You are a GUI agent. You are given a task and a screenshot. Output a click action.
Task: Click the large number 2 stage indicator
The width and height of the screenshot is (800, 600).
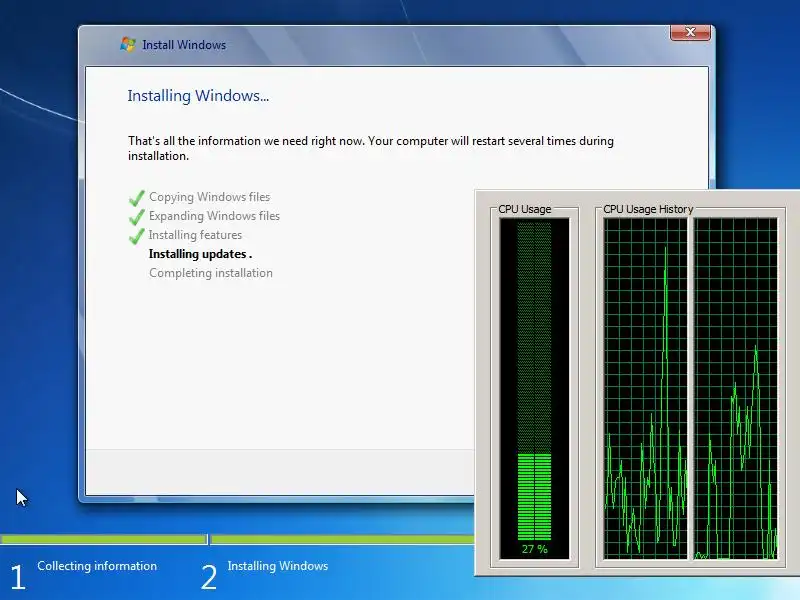(209, 578)
